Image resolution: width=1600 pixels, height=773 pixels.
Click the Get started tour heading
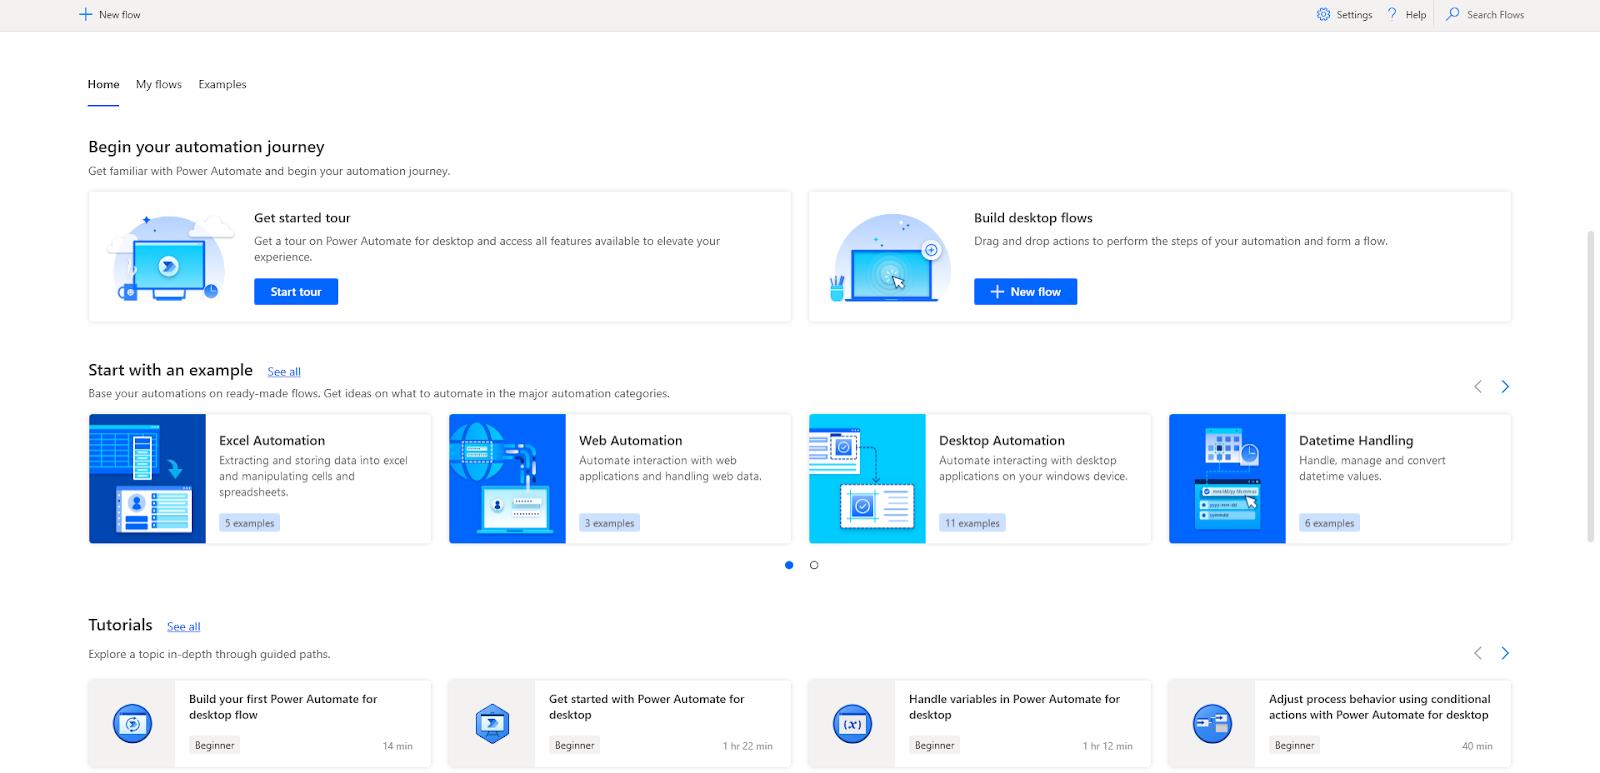point(302,218)
